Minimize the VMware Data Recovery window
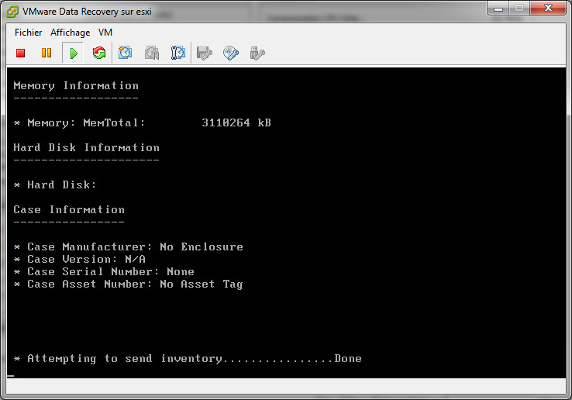The height and width of the screenshot is (400, 572). 498,9
